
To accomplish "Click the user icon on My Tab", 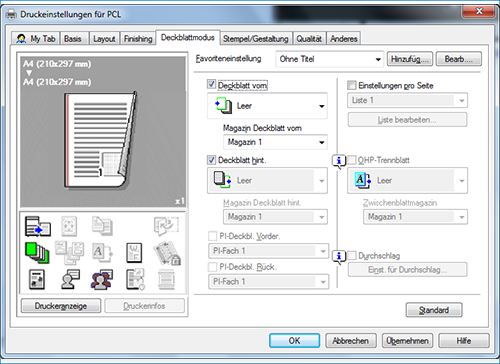I will pyautogui.click(x=21, y=38).
